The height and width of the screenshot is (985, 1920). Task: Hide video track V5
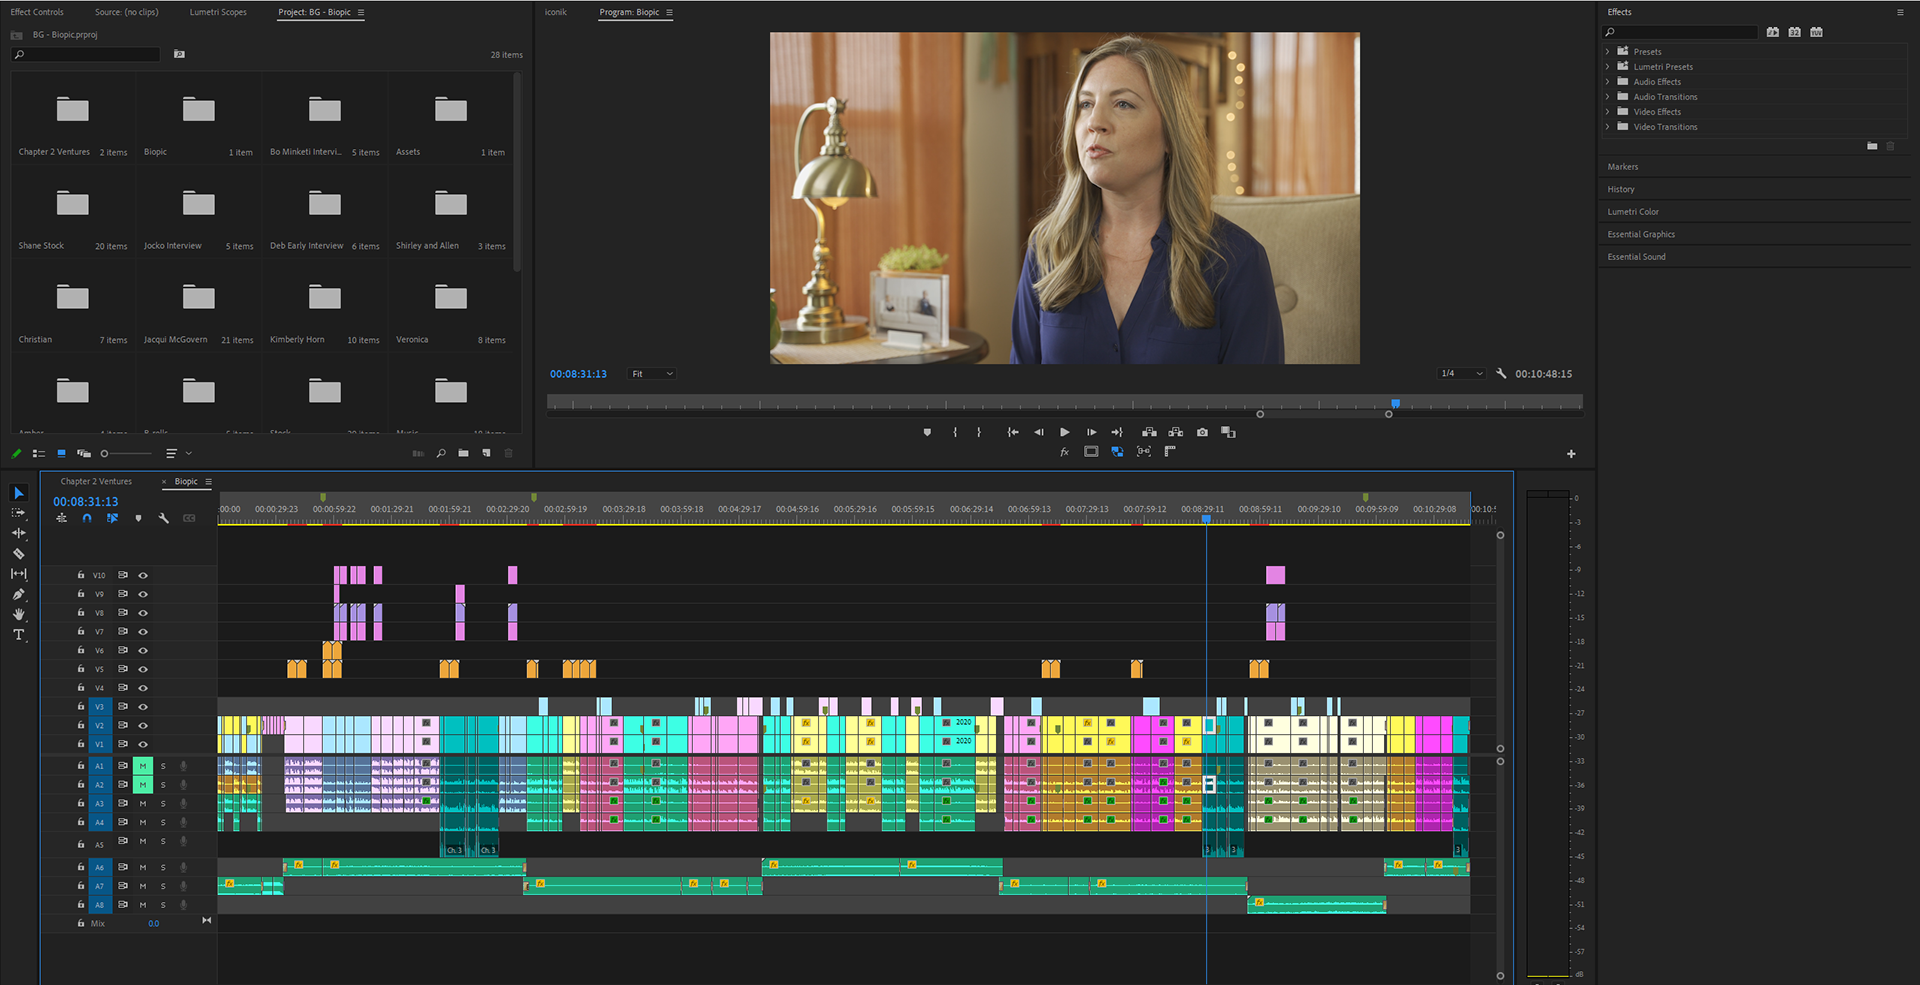click(x=143, y=669)
